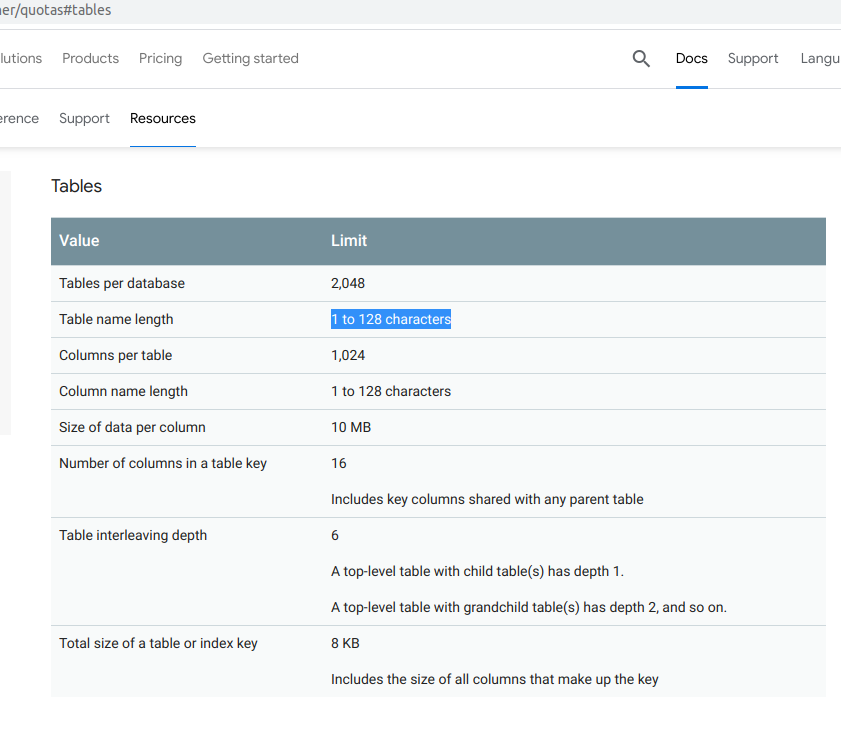Click 'Includes the size of all columns' note
This screenshot has width=841, height=731.
[495, 679]
